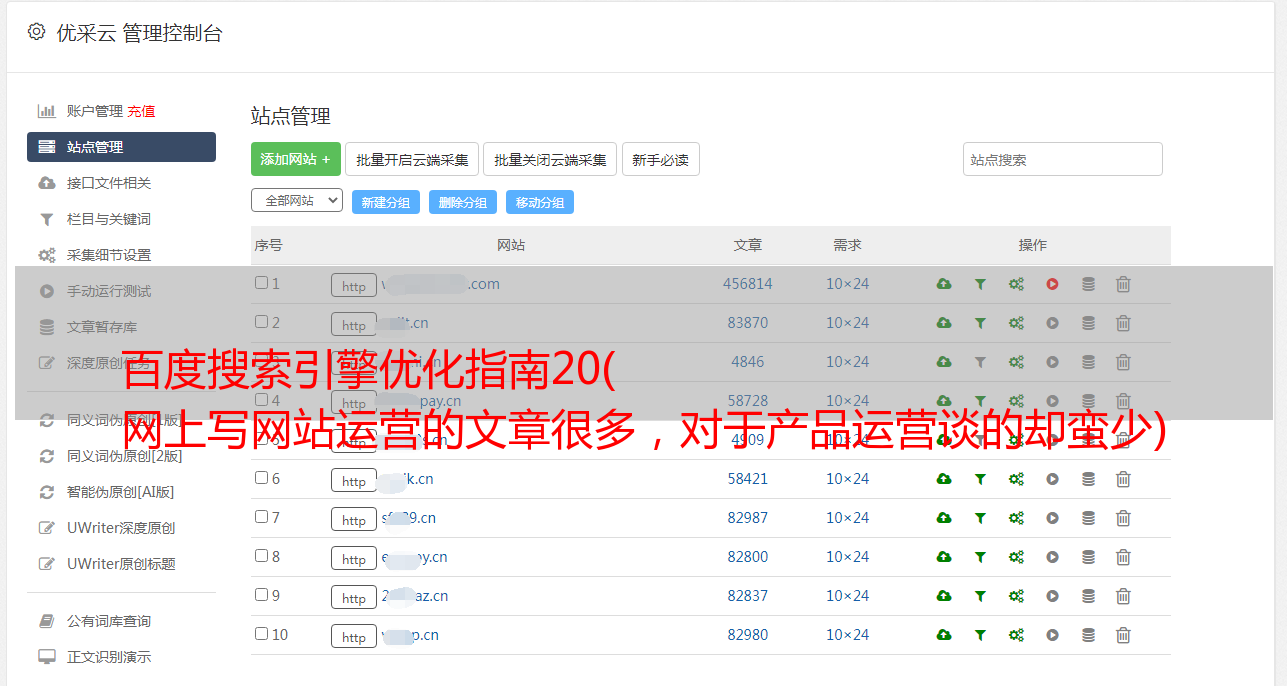Tick the checkbox for site 8

click(261, 556)
